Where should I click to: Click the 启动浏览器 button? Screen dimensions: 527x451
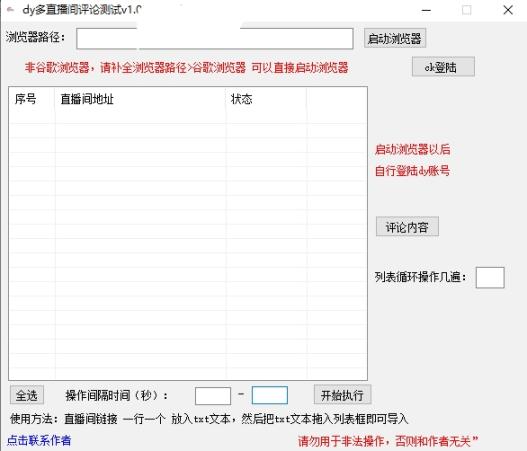pos(395,38)
